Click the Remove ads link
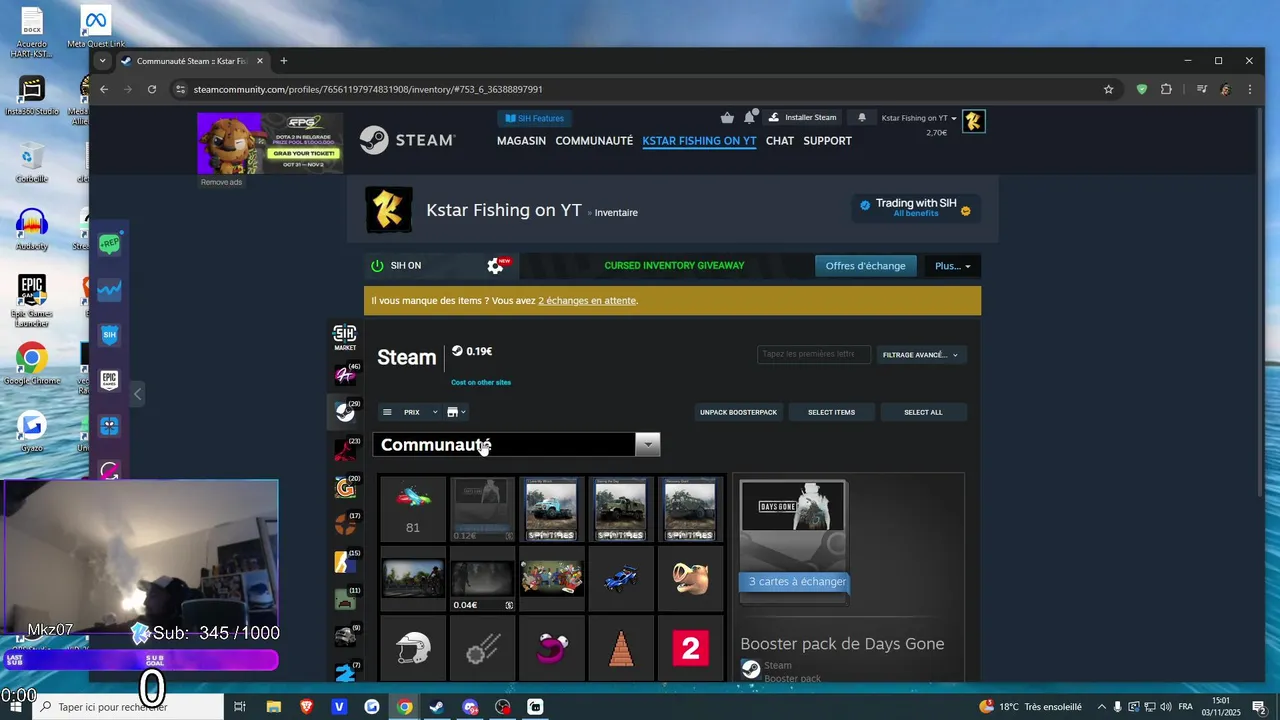Image resolution: width=1280 pixels, height=720 pixels. [x=221, y=182]
